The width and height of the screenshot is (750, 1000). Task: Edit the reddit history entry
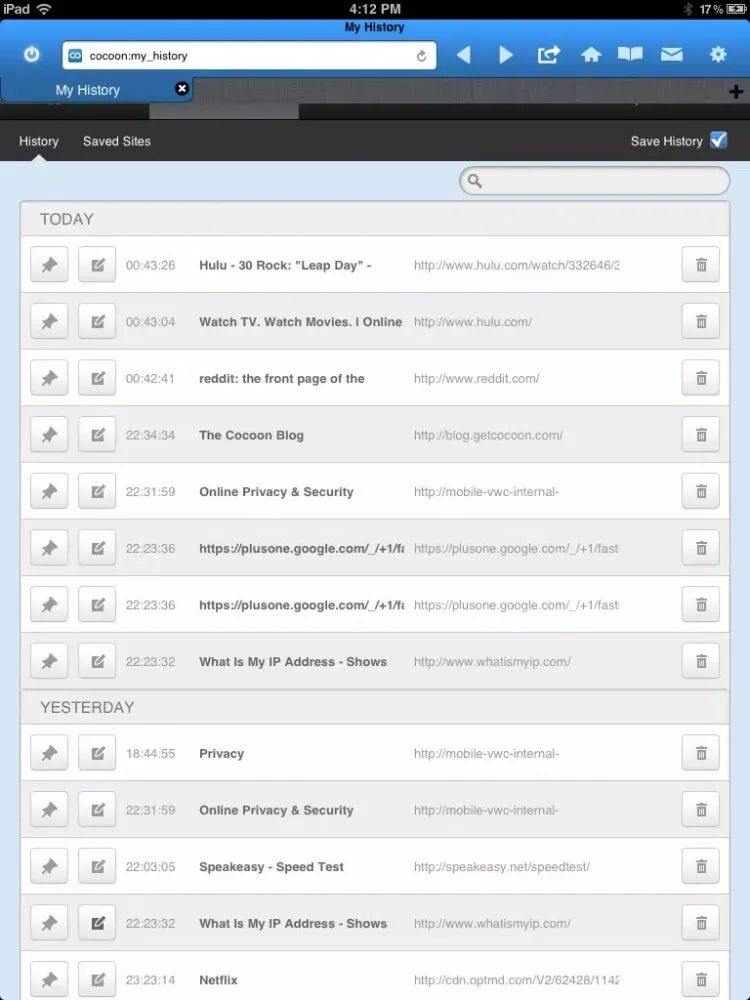[x=97, y=379]
